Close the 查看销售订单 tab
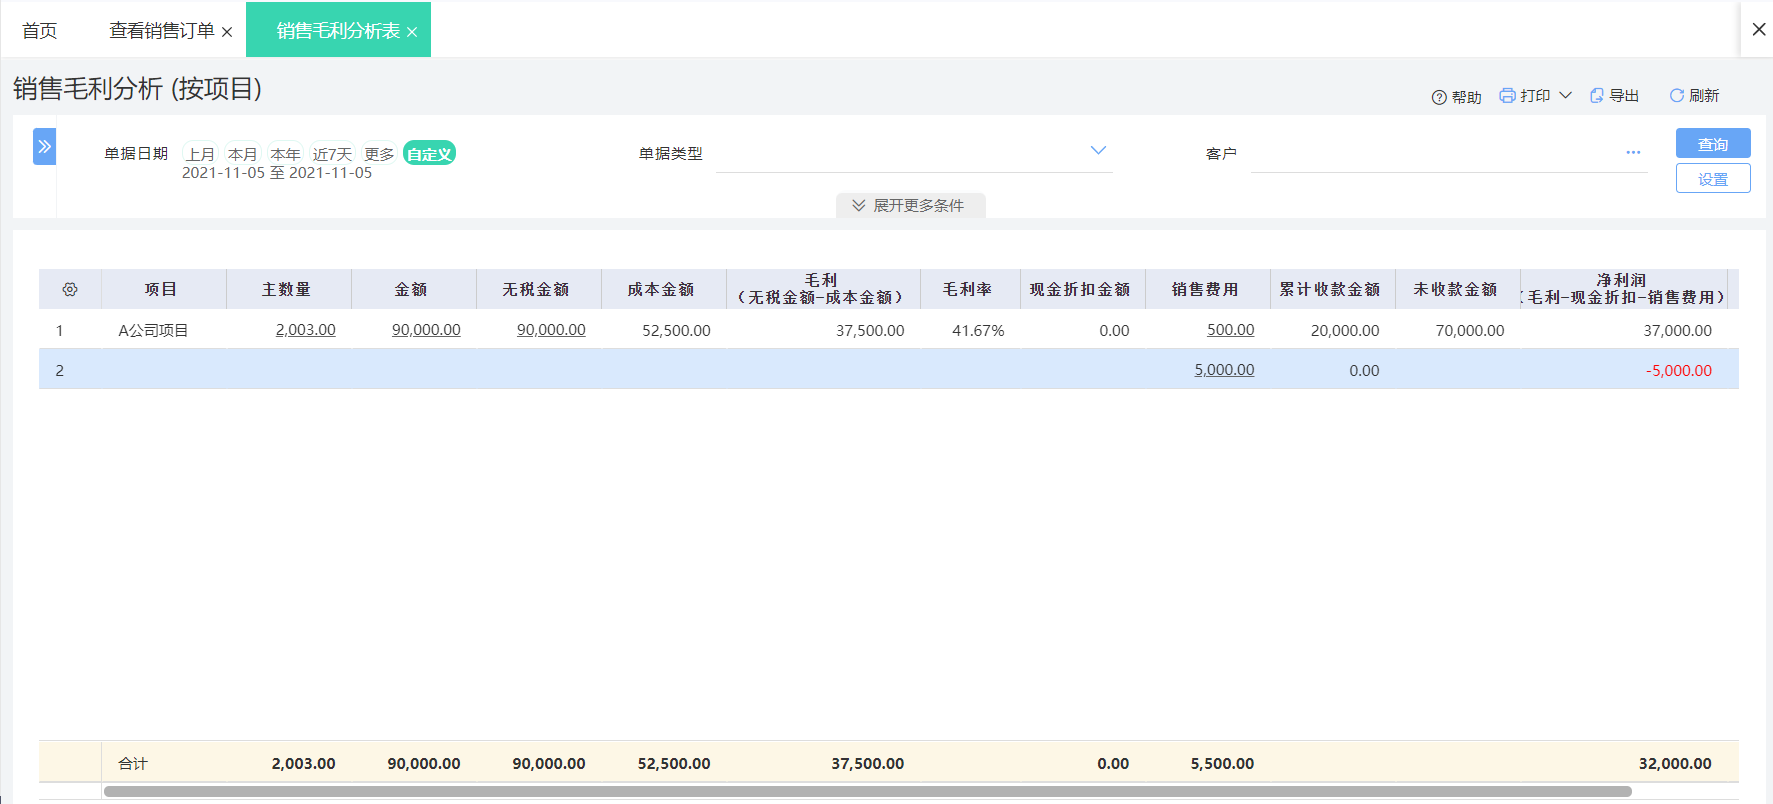 click(227, 32)
